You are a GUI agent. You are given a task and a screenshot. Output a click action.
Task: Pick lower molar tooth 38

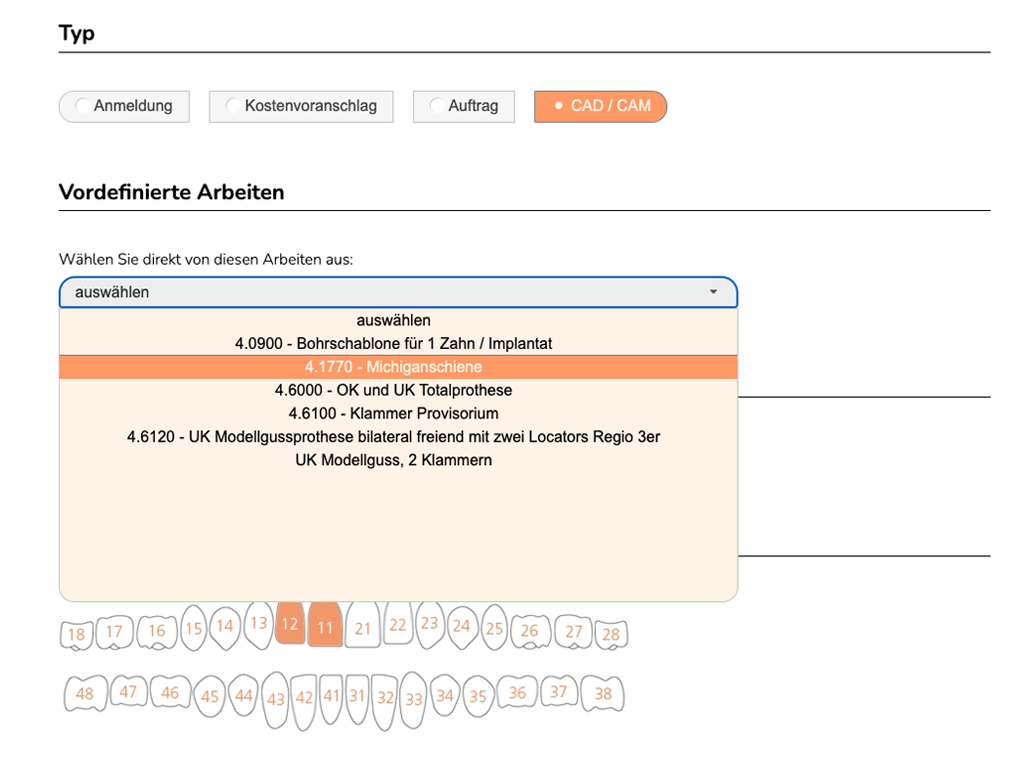coord(603,694)
